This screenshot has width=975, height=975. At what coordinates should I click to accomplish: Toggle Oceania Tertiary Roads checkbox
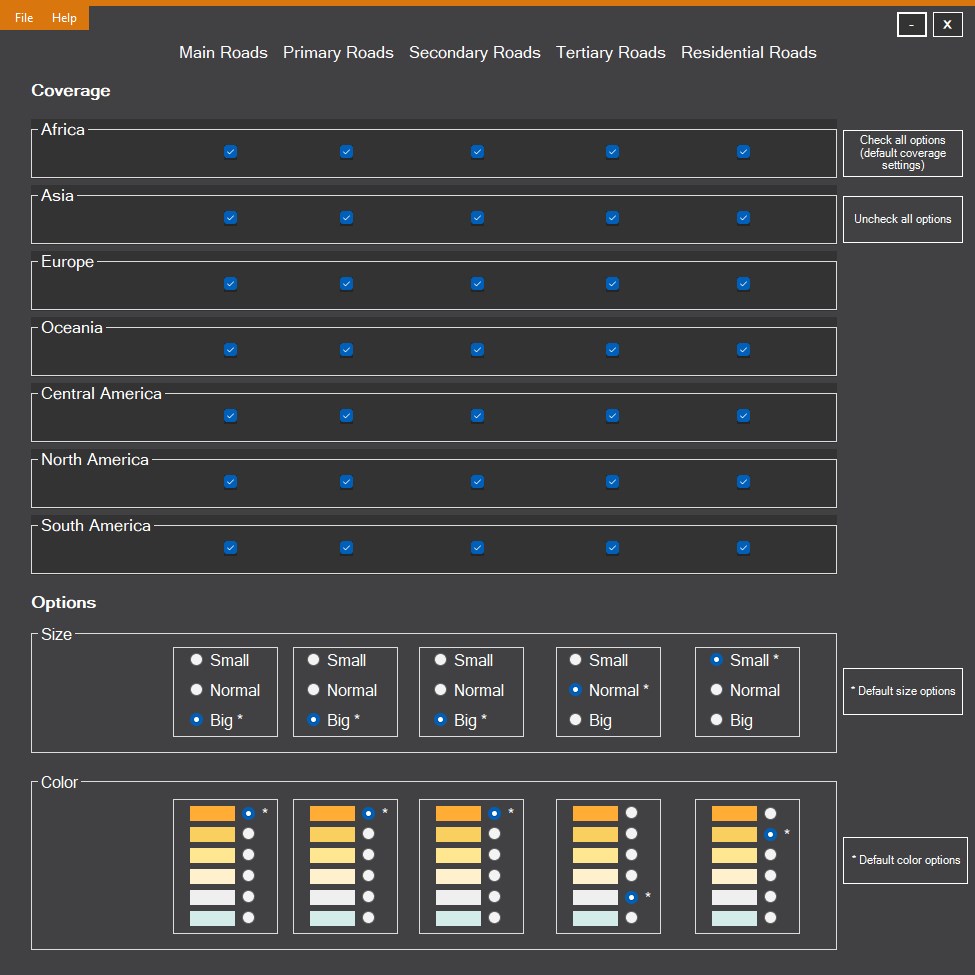[612, 350]
